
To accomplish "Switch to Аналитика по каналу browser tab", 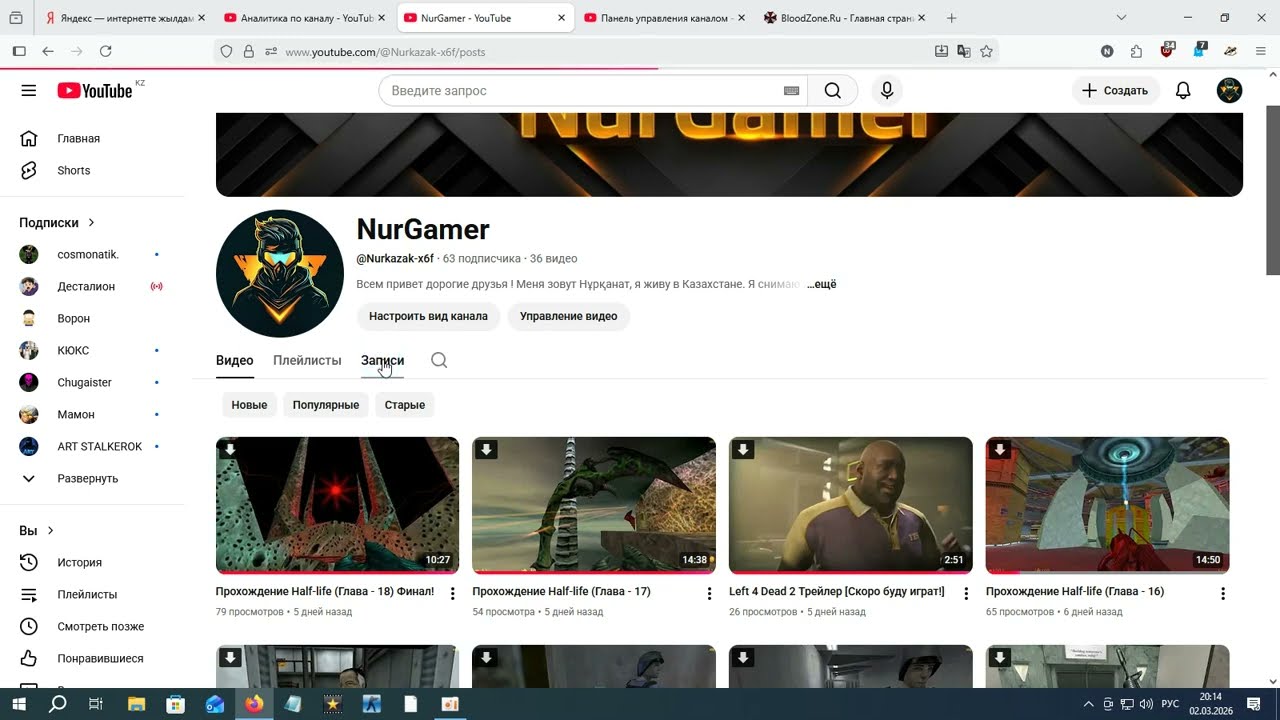I will pos(304,18).
